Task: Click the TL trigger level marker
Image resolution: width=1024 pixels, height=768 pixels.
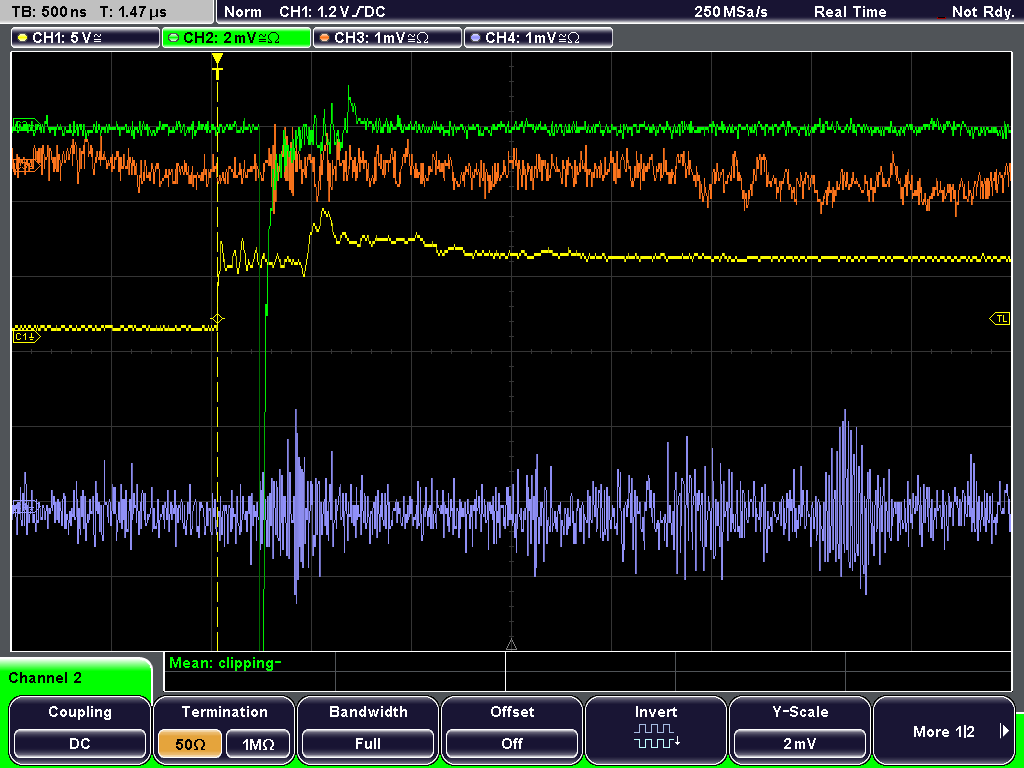Action: (1000, 319)
